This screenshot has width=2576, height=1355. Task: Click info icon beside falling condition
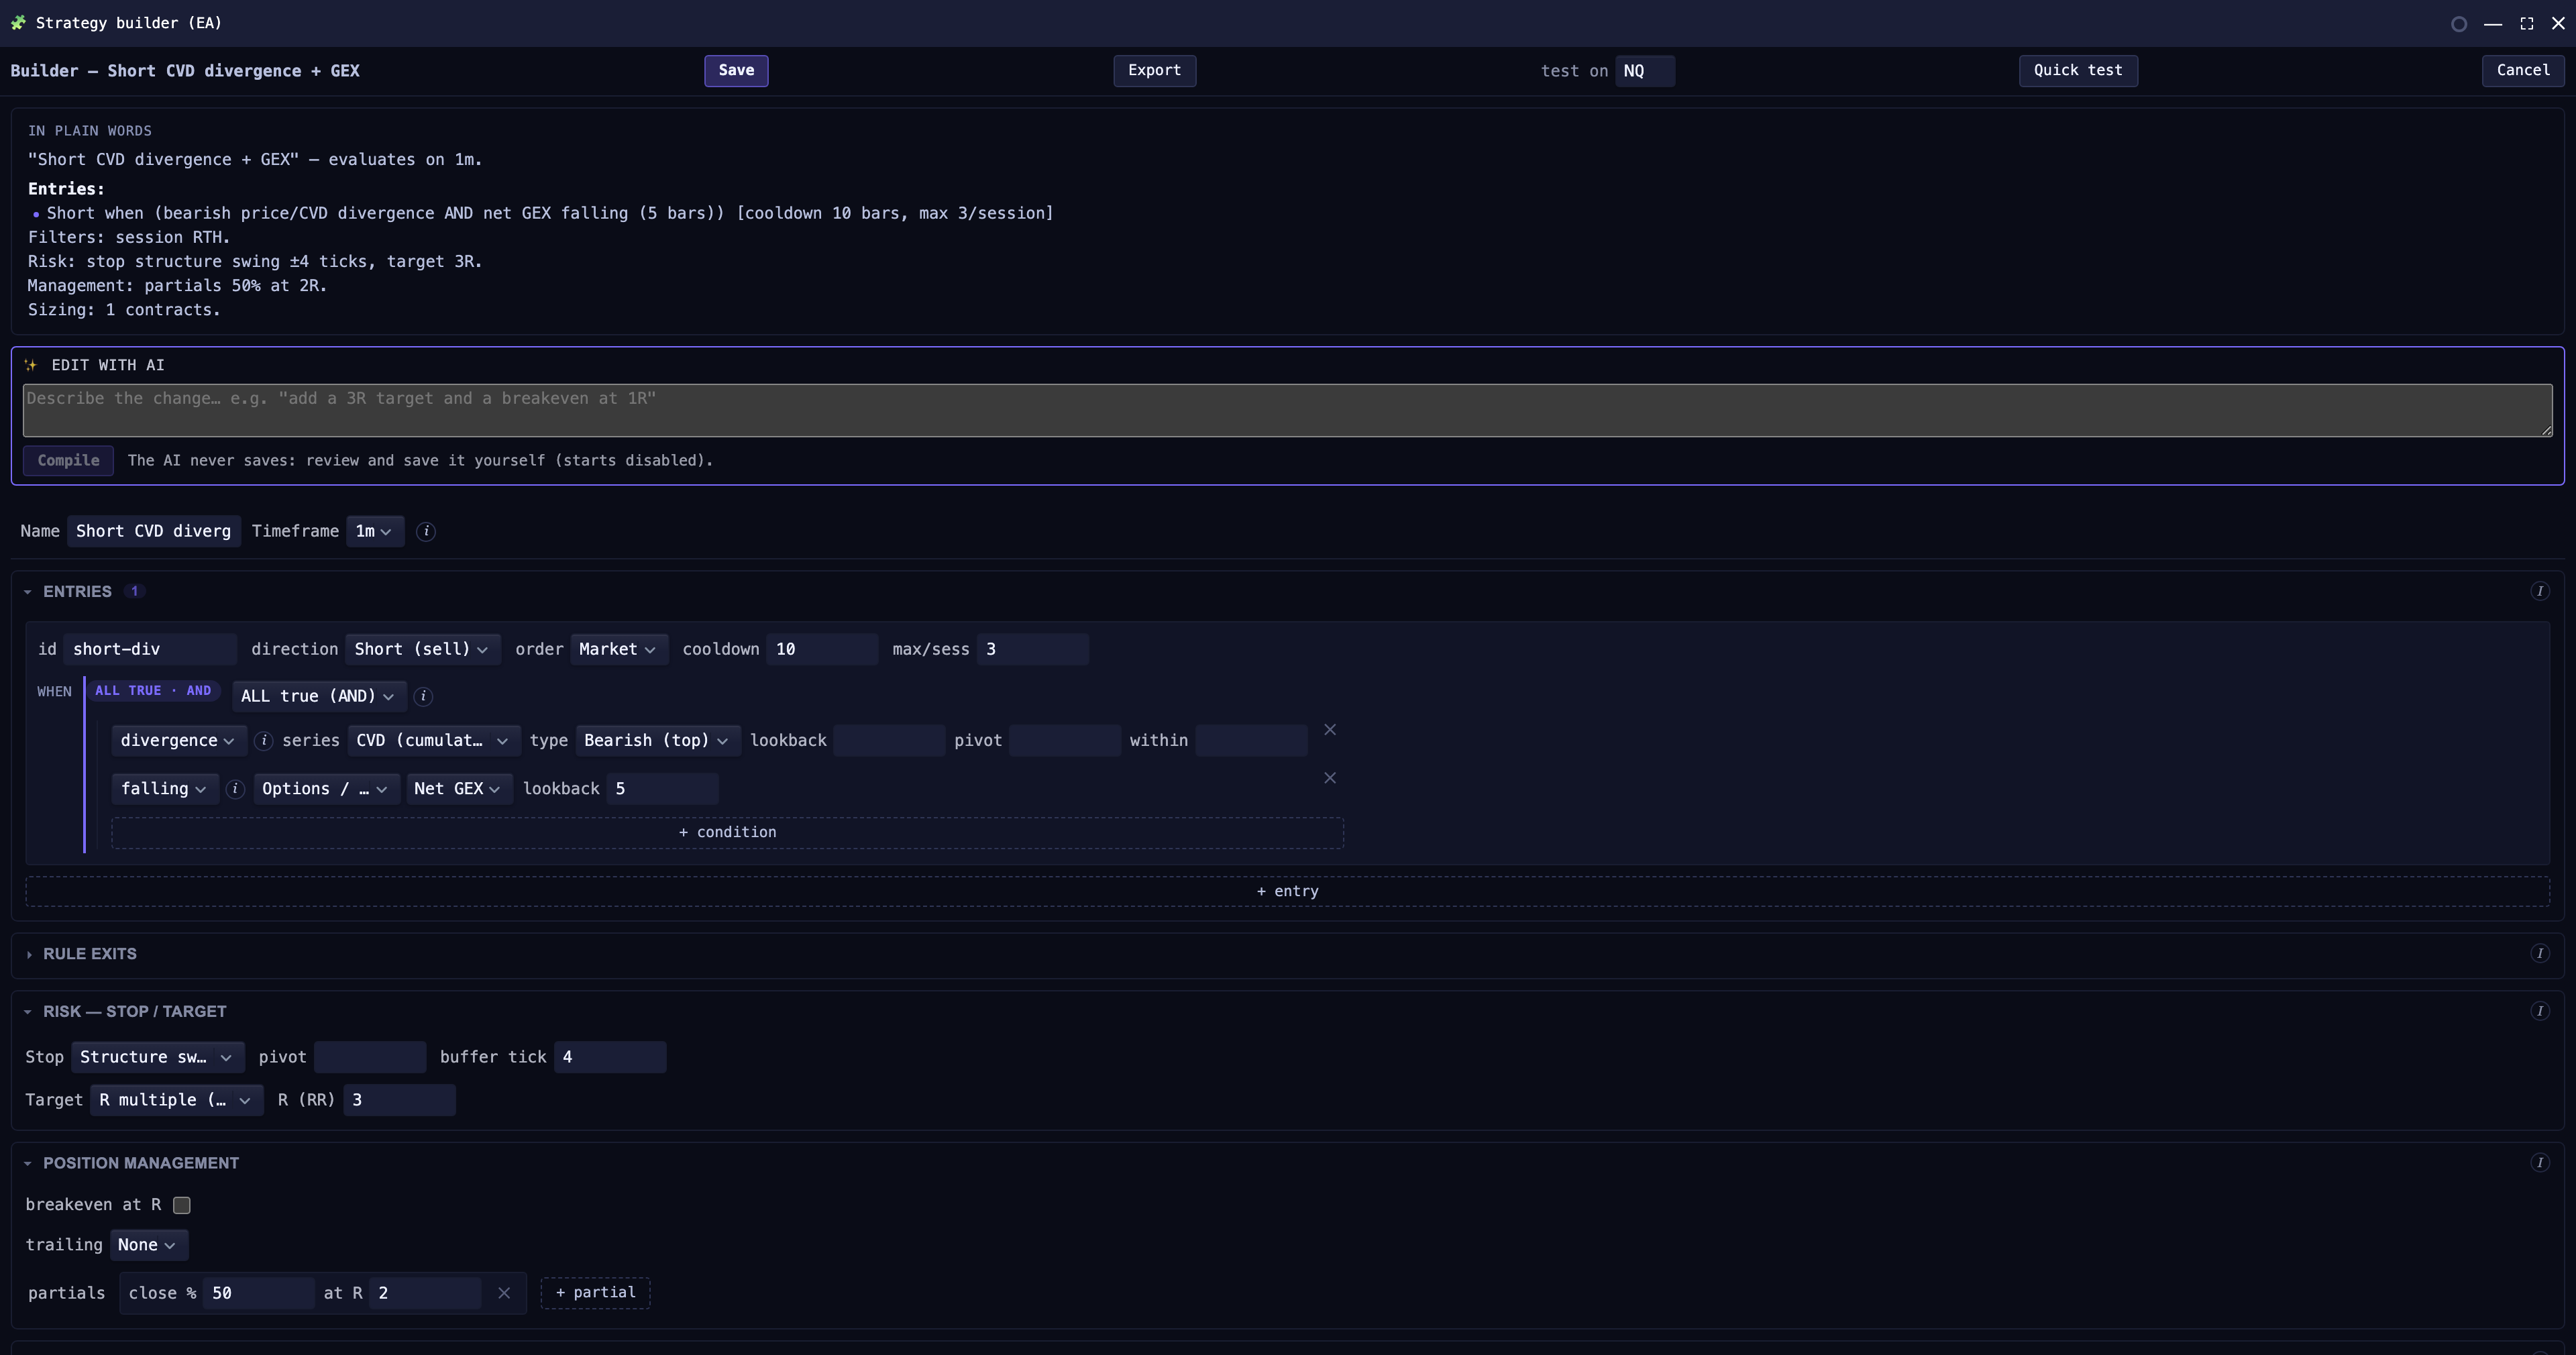(235, 789)
